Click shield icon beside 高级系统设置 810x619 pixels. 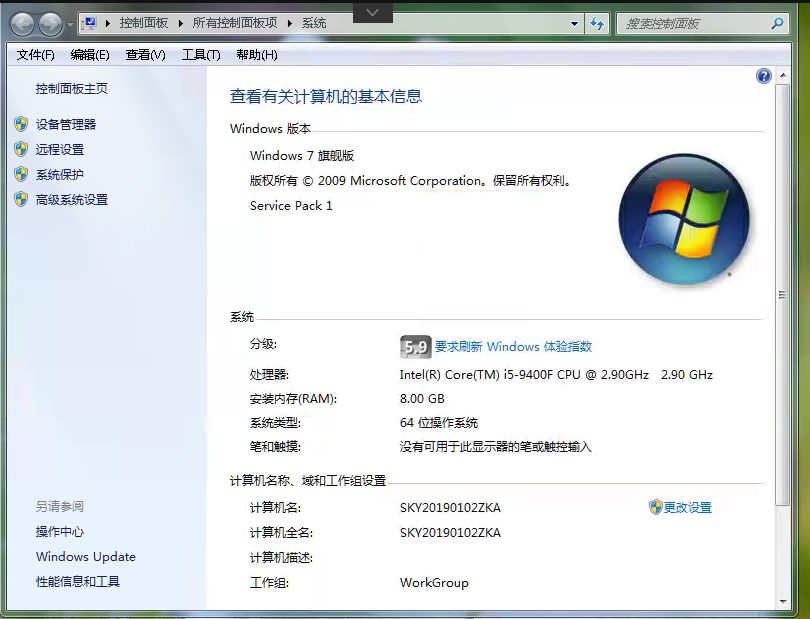(x=21, y=199)
